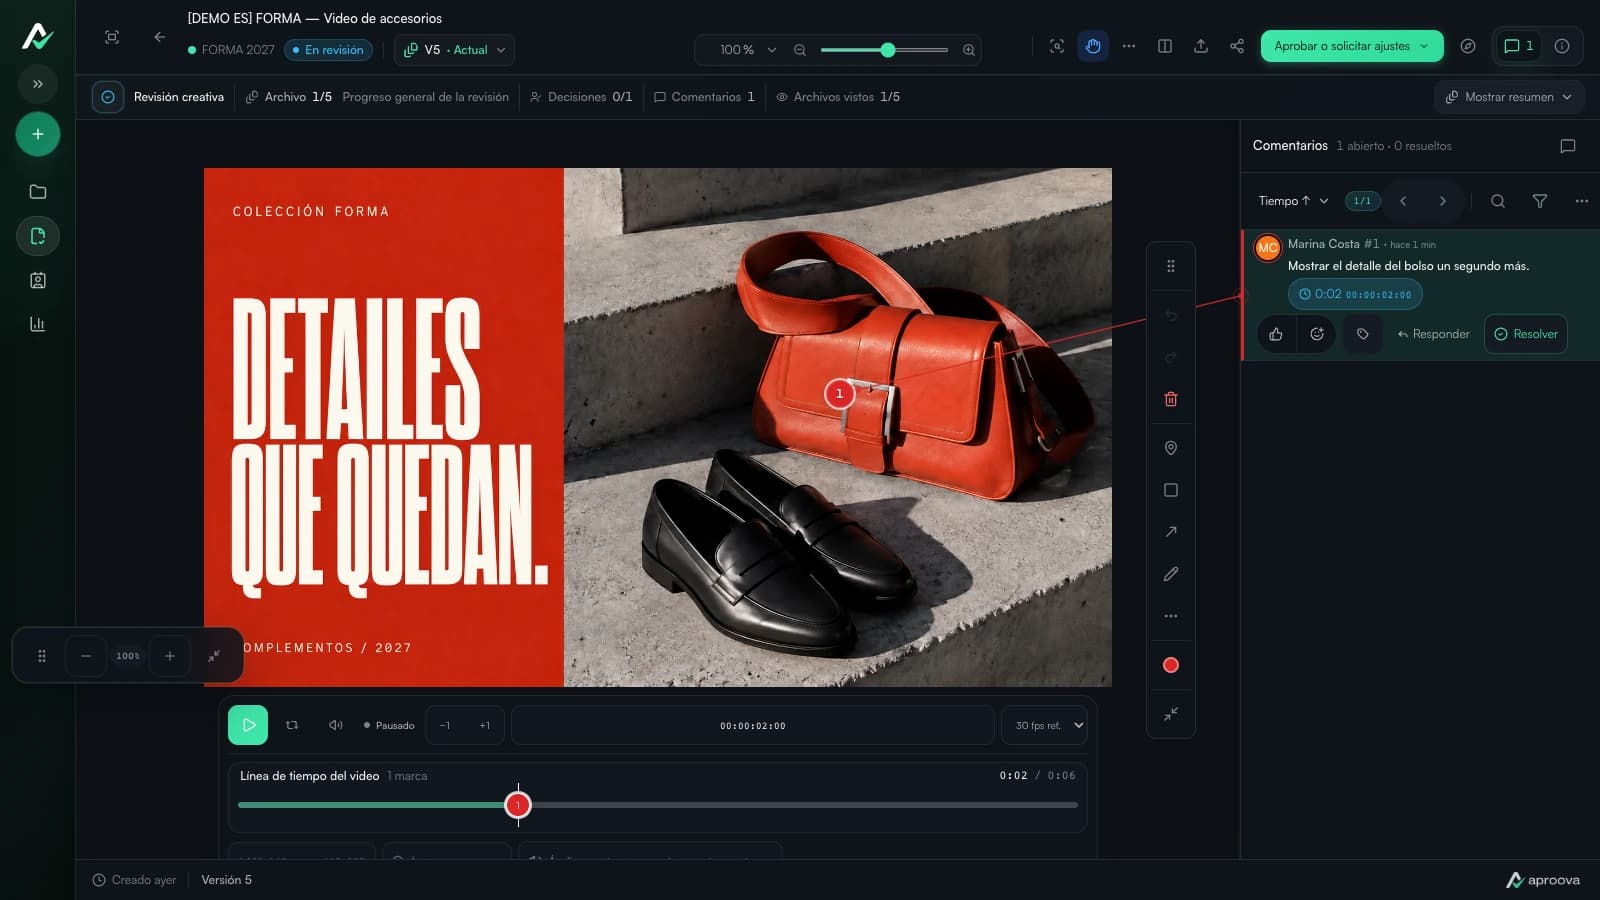Click the compass icon next to the approve button
The height and width of the screenshot is (900, 1600).
pos(1468,46)
